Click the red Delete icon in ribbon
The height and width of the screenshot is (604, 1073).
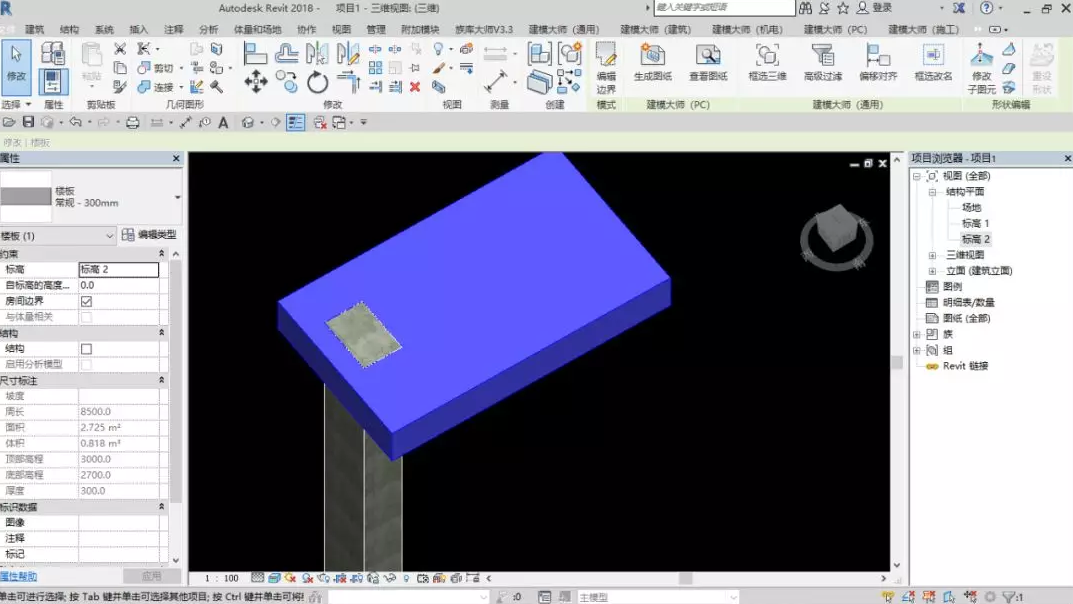(417, 88)
